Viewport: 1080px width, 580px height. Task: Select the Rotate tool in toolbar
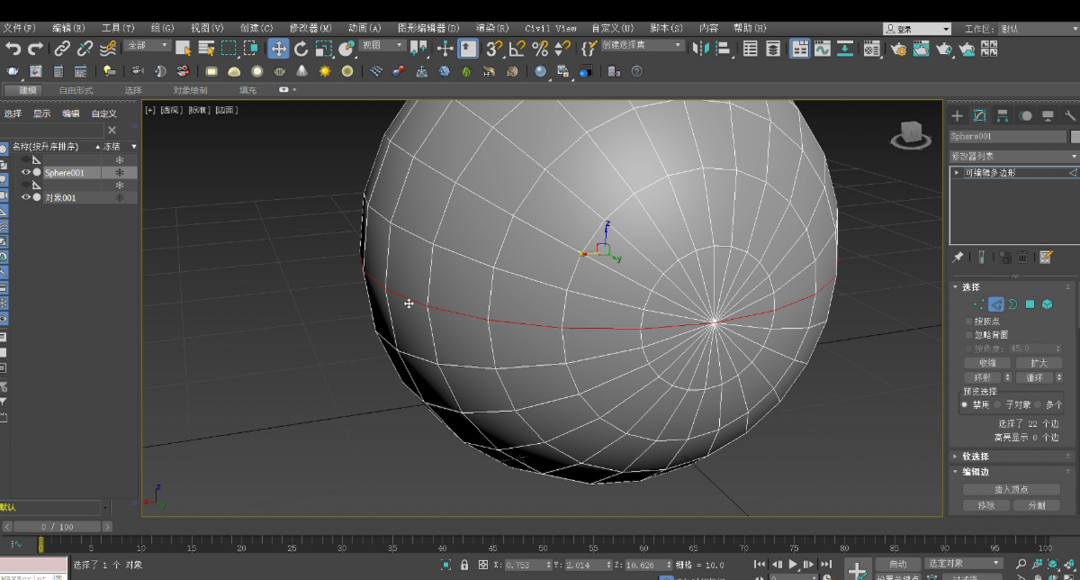tap(301, 48)
